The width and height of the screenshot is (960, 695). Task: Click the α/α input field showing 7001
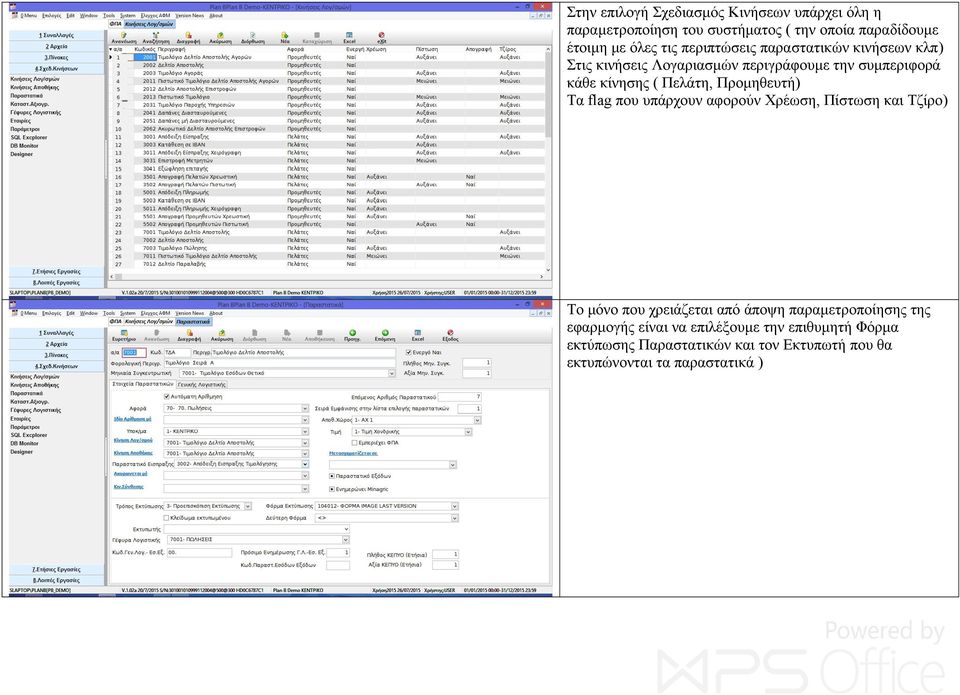(134, 353)
